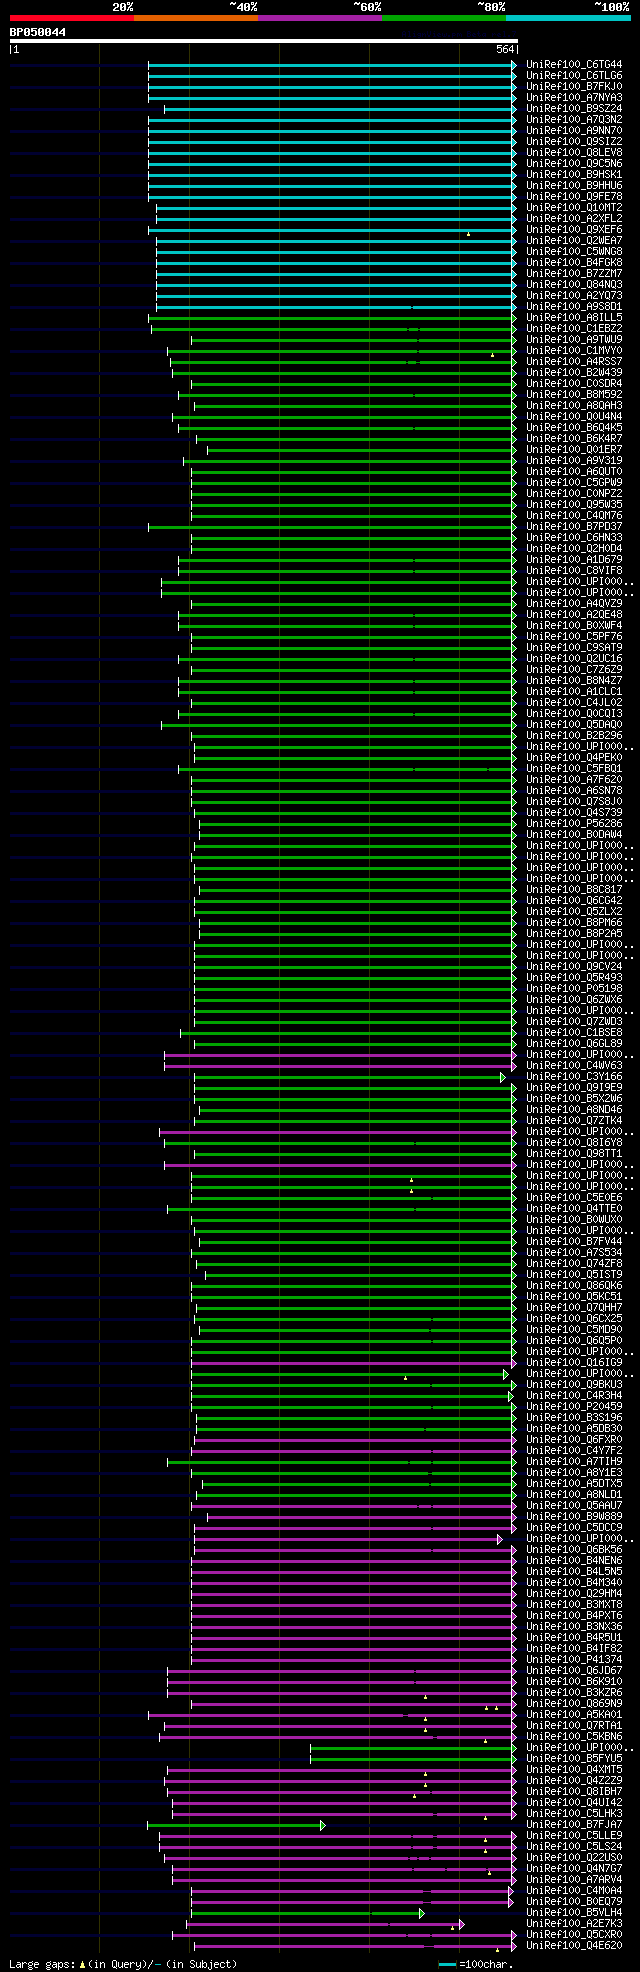This screenshot has height=1972, width=640.
Task: Click the UniRef100_P20459 hit name
Action: 574,1407
